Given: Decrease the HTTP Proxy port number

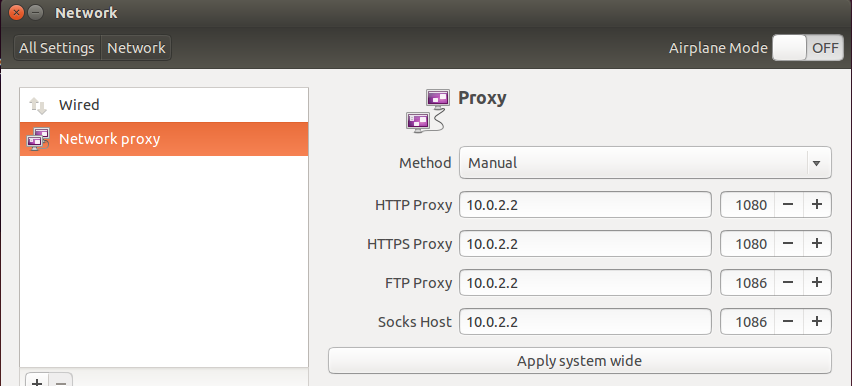Looking at the screenshot, I should pos(788,204).
